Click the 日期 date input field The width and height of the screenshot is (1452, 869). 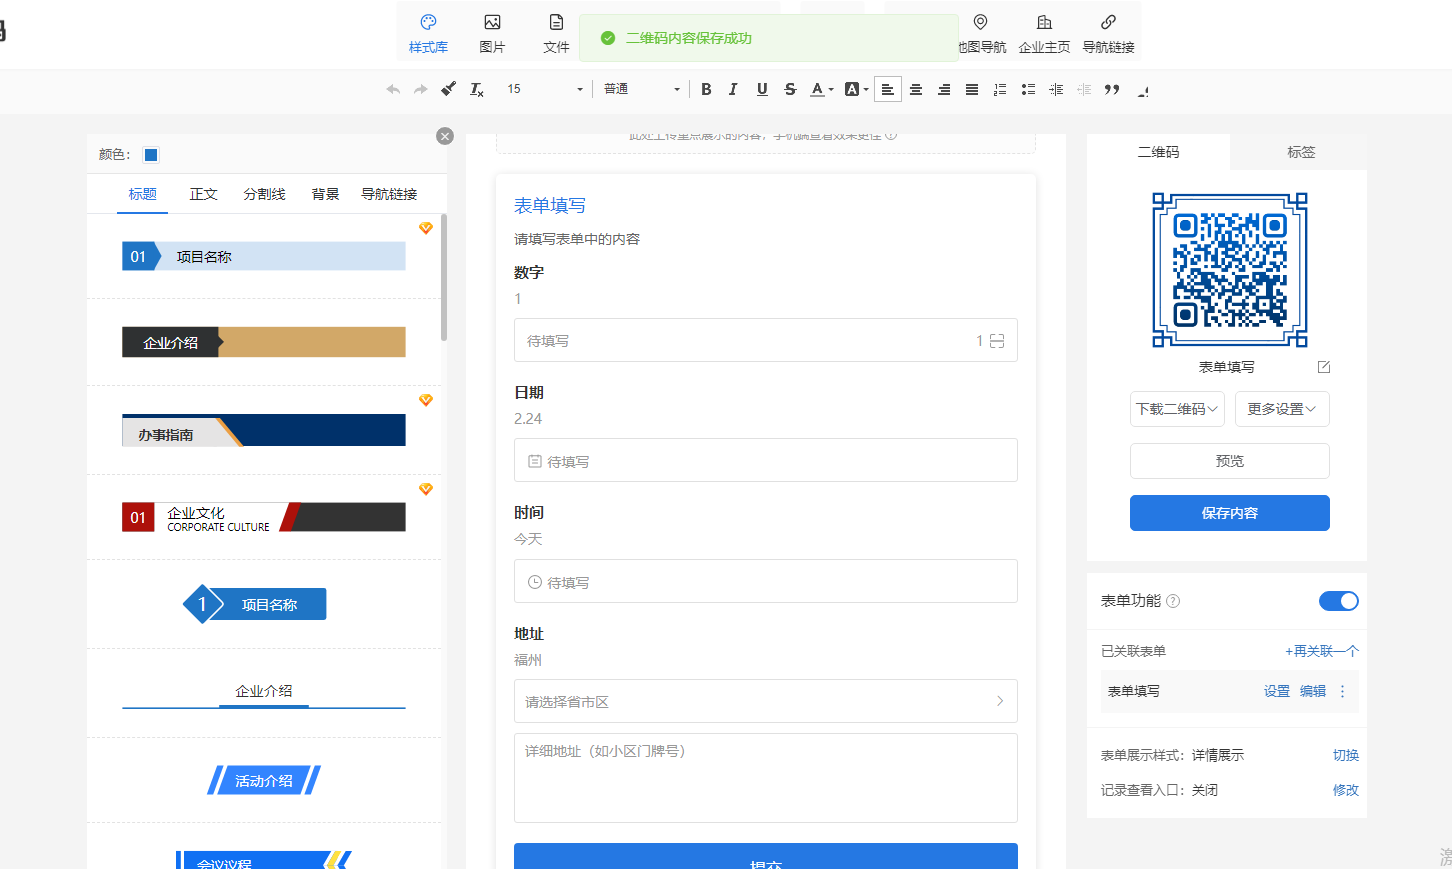(765, 460)
